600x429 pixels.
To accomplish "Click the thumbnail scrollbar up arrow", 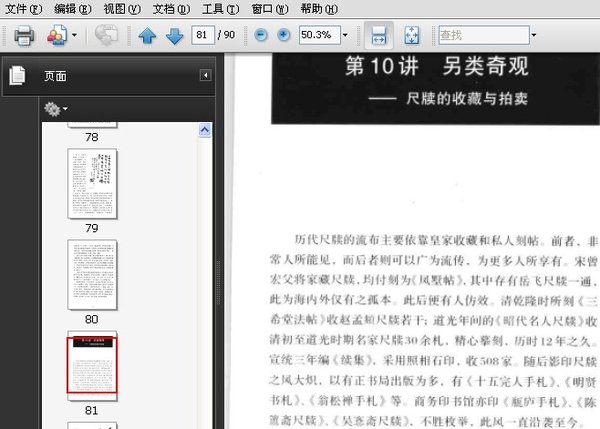I will pos(205,130).
